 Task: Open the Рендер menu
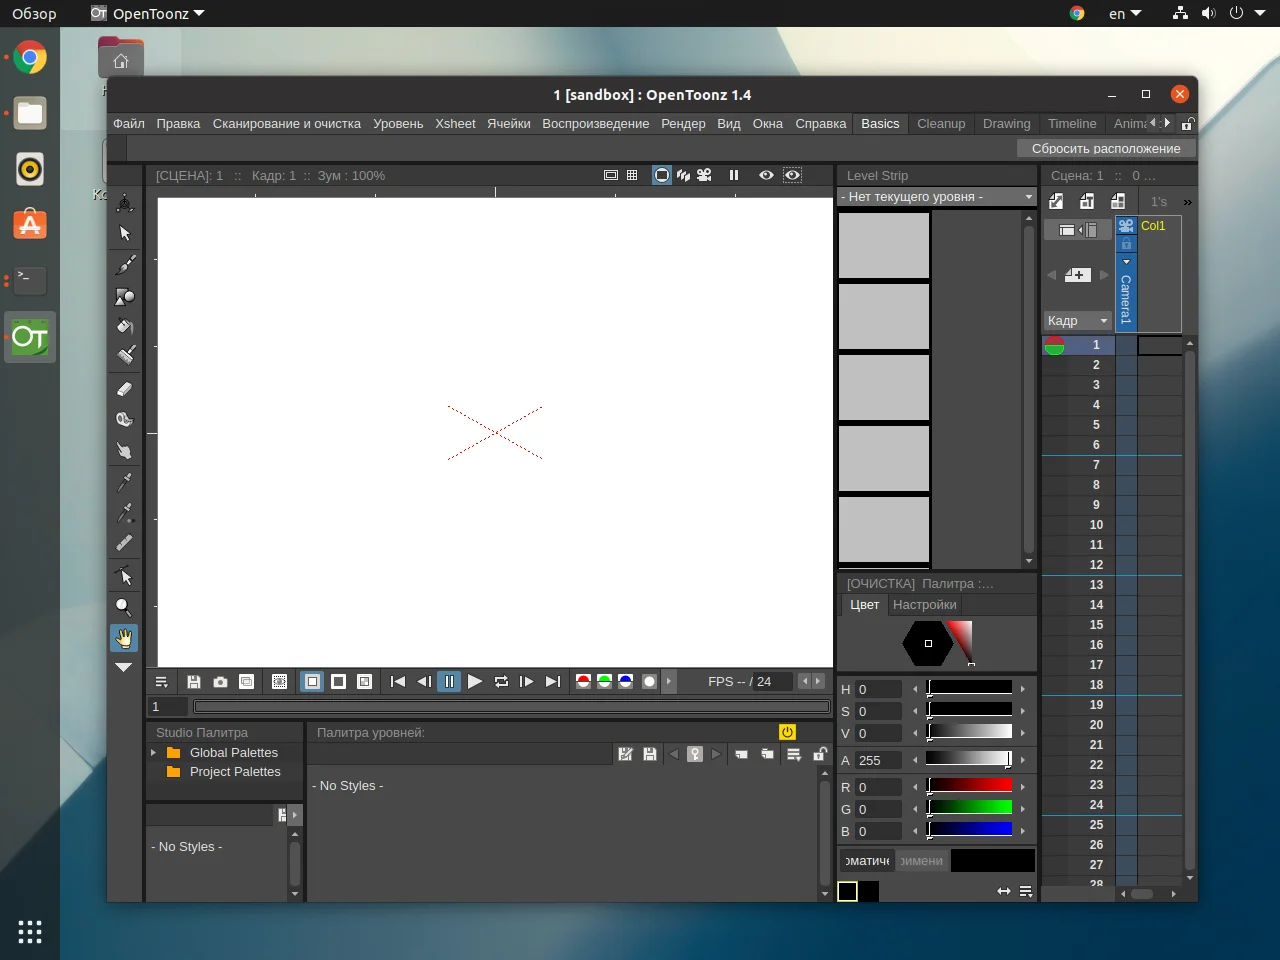tap(683, 124)
